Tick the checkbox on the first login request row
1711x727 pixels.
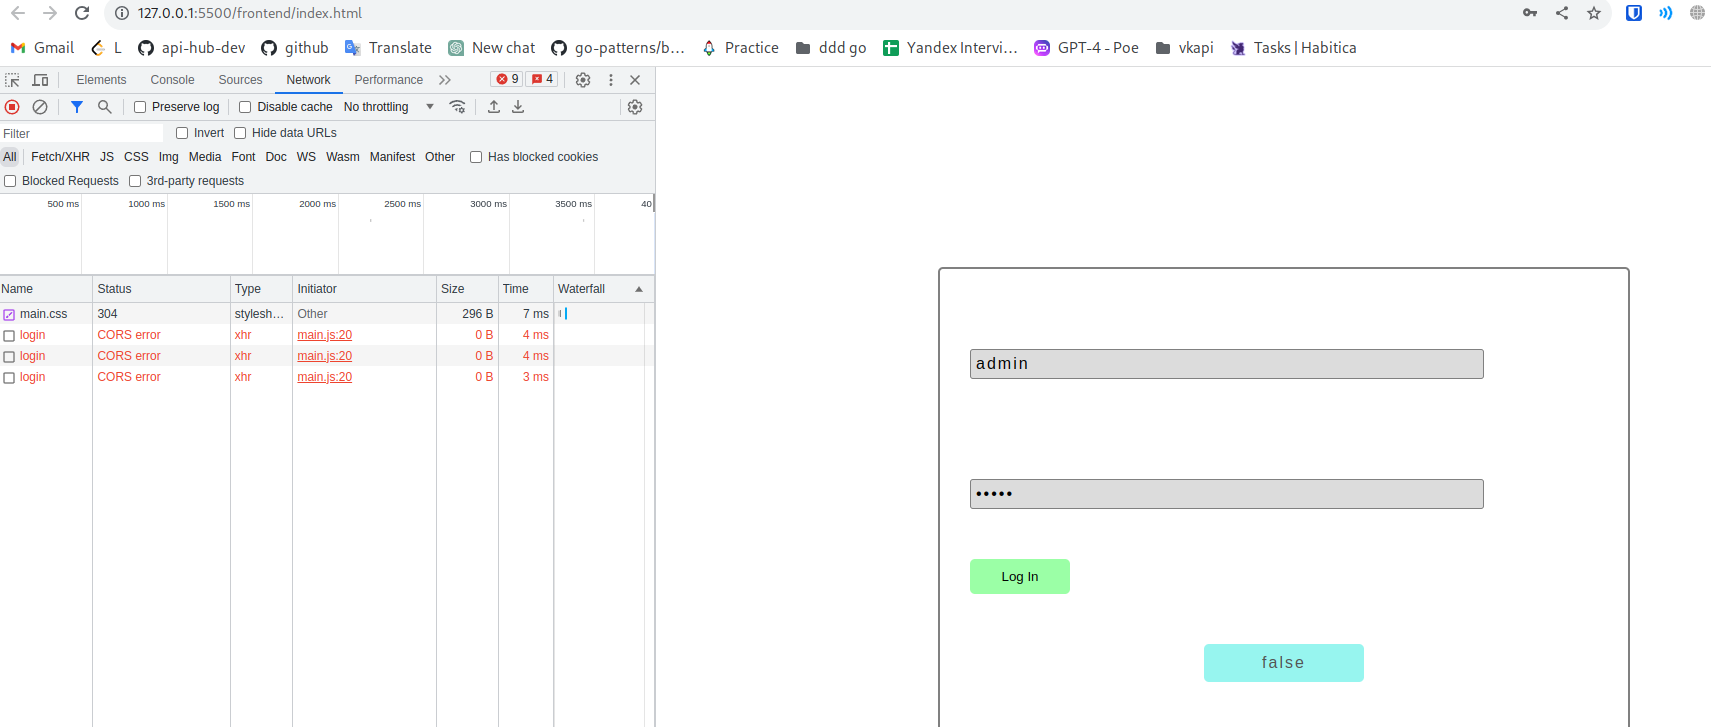pos(9,336)
